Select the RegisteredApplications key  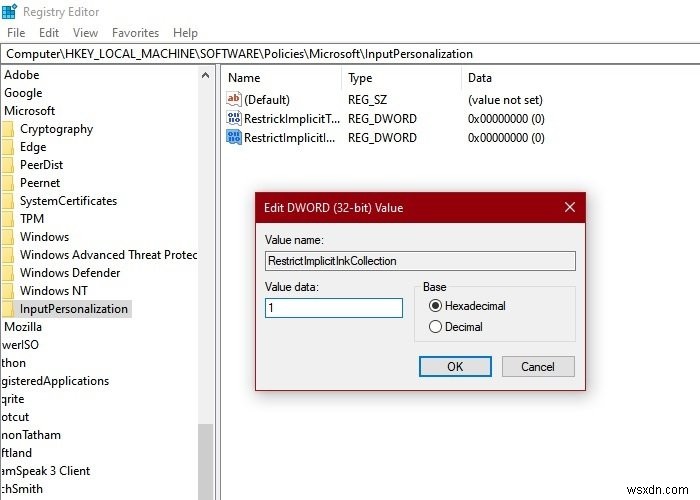[x=54, y=381]
